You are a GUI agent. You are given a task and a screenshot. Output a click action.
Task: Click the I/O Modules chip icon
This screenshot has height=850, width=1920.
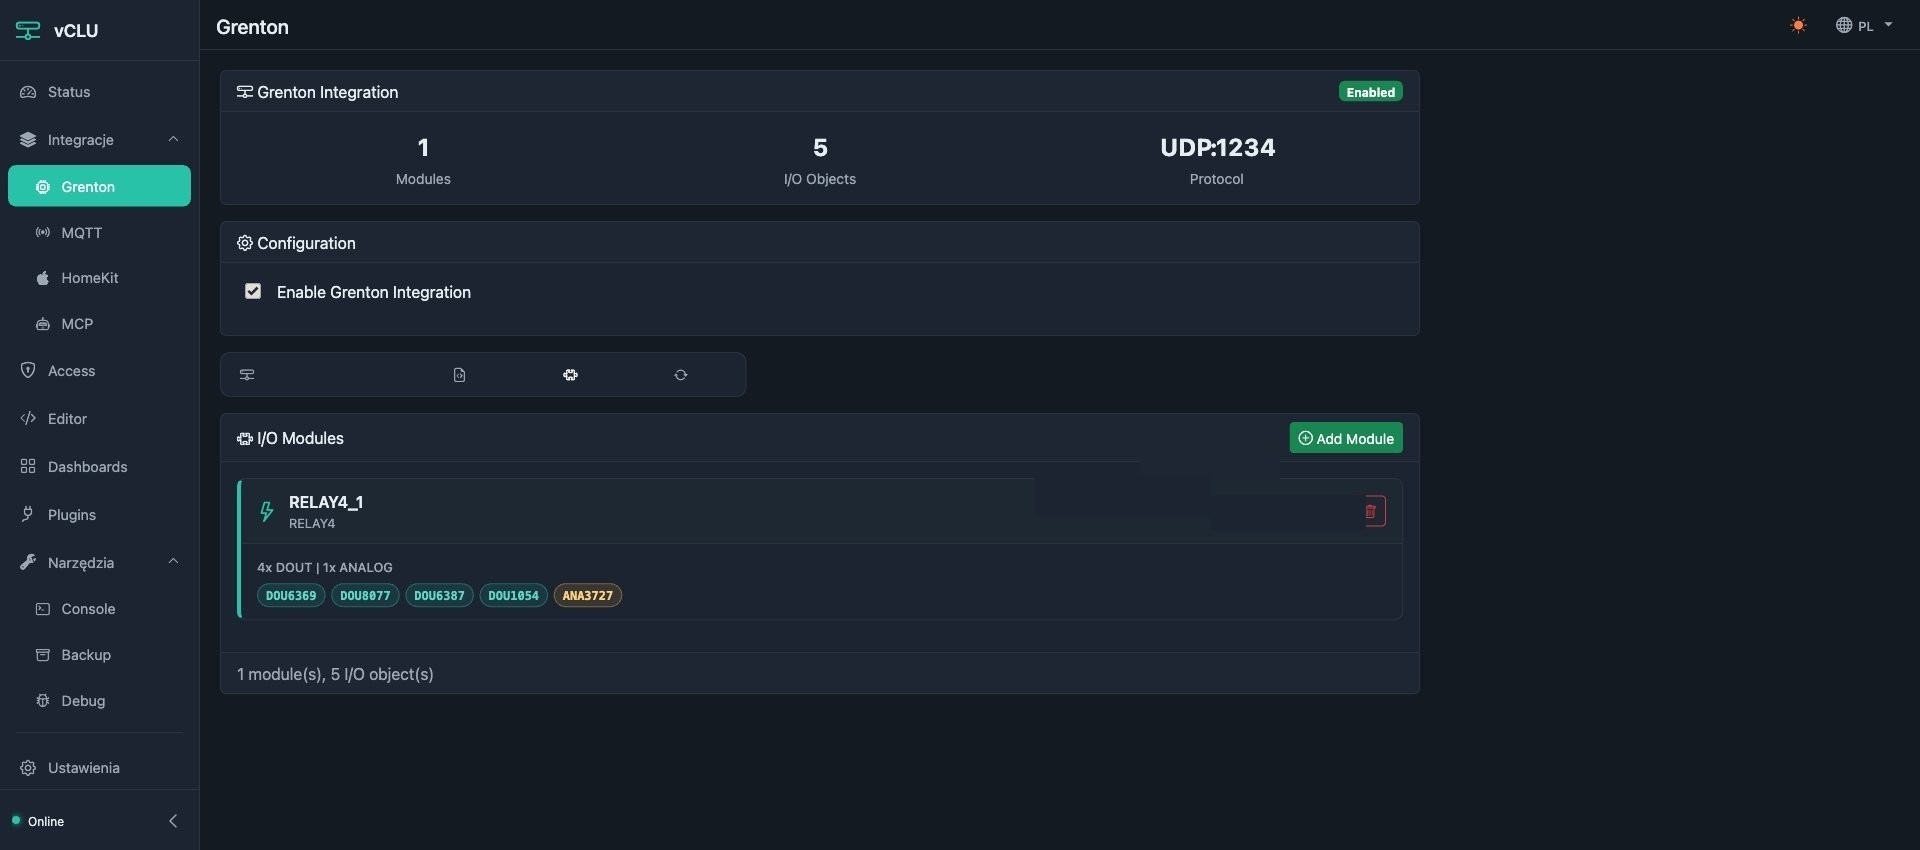pyautogui.click(x=244, y=438)
